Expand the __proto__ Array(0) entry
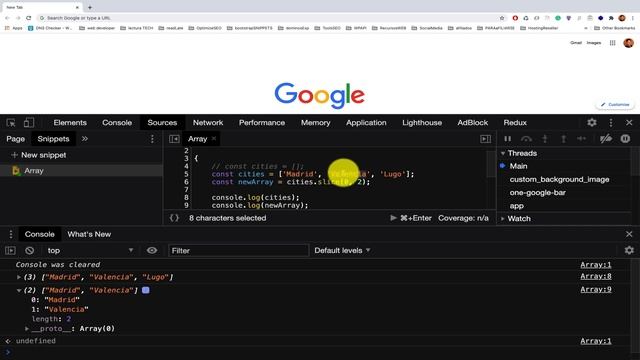 pyautogui.click(x=27, y=329)
